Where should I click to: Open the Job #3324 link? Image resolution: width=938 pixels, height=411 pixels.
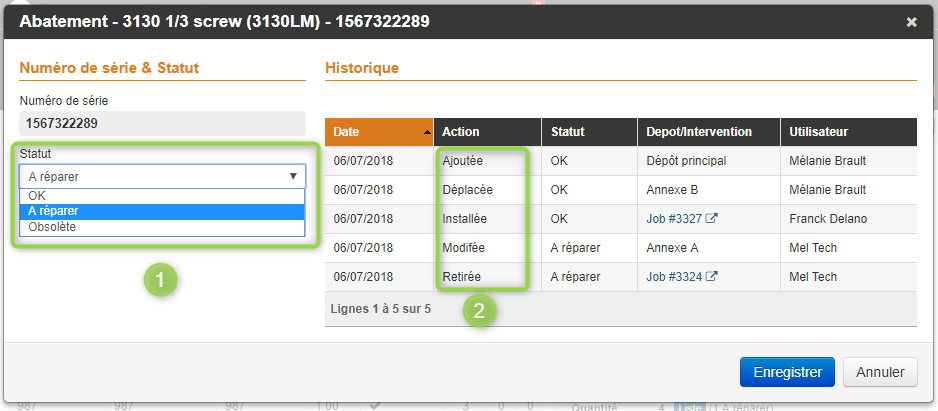click(x=674, y=277)
